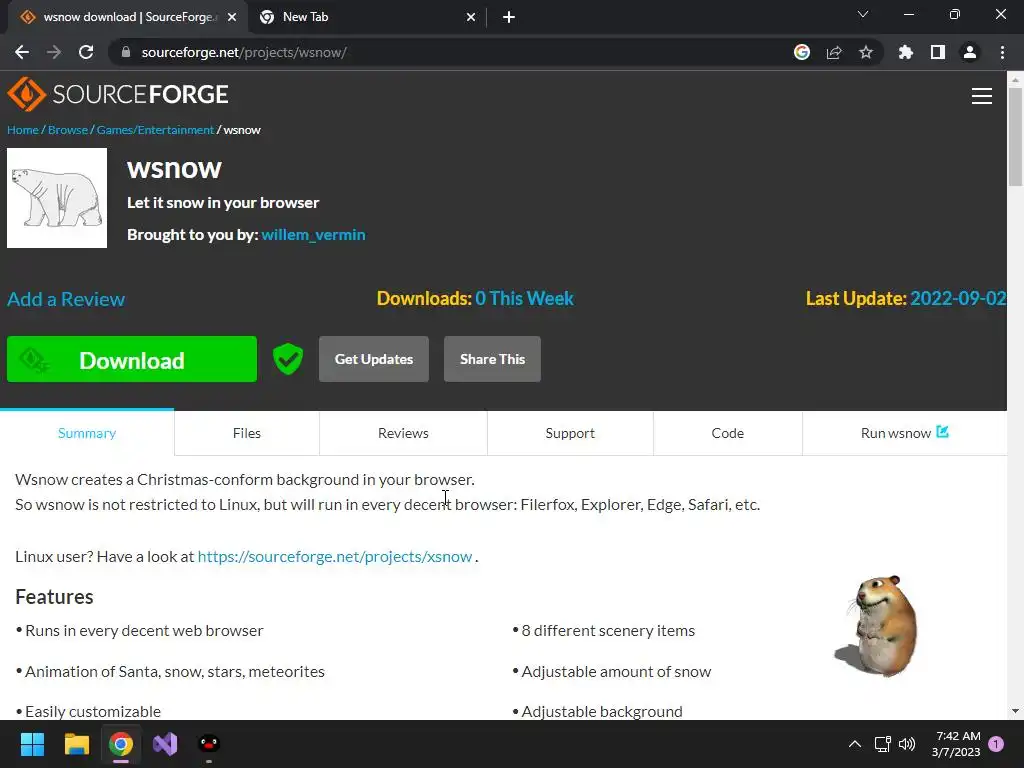1024x768 pixels.
Task: Click the forward navigation arrow
Action: point(54,52)
